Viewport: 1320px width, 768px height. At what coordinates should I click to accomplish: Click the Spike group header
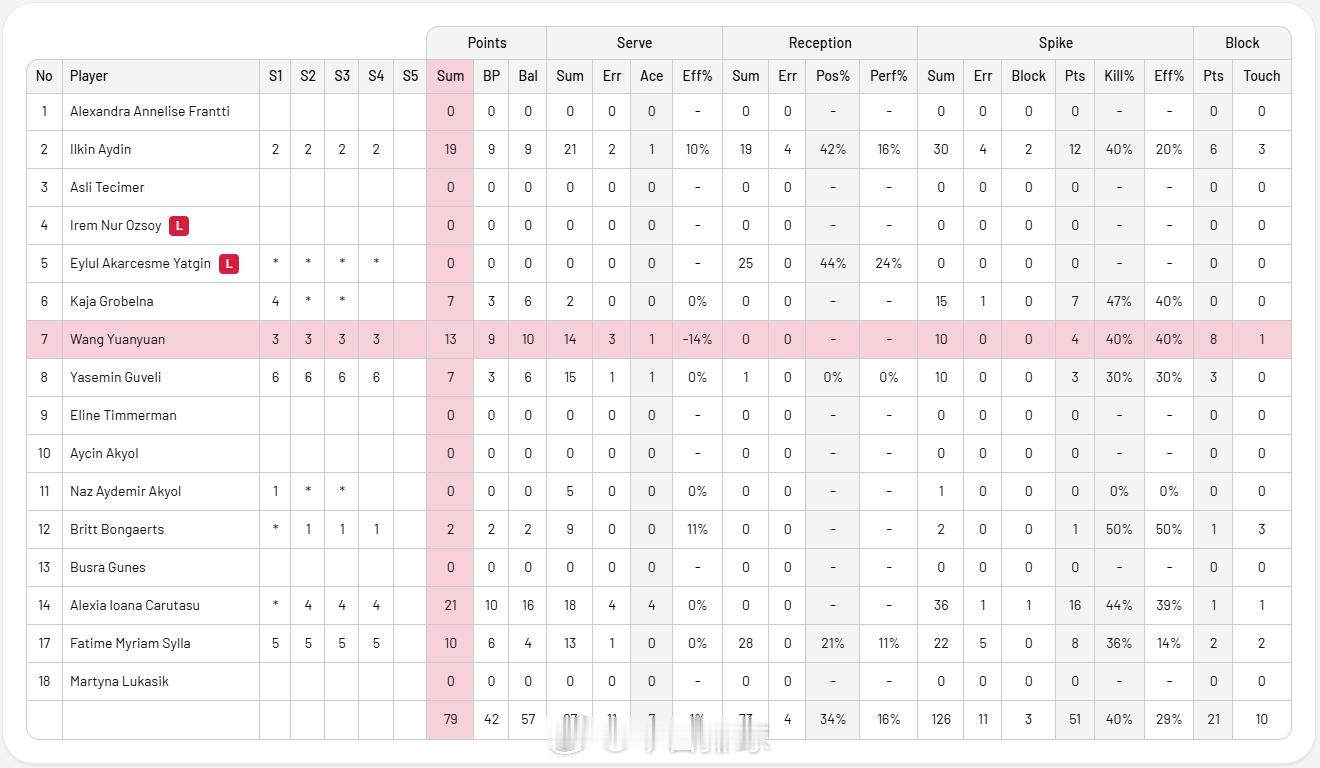pos(1055,43)
